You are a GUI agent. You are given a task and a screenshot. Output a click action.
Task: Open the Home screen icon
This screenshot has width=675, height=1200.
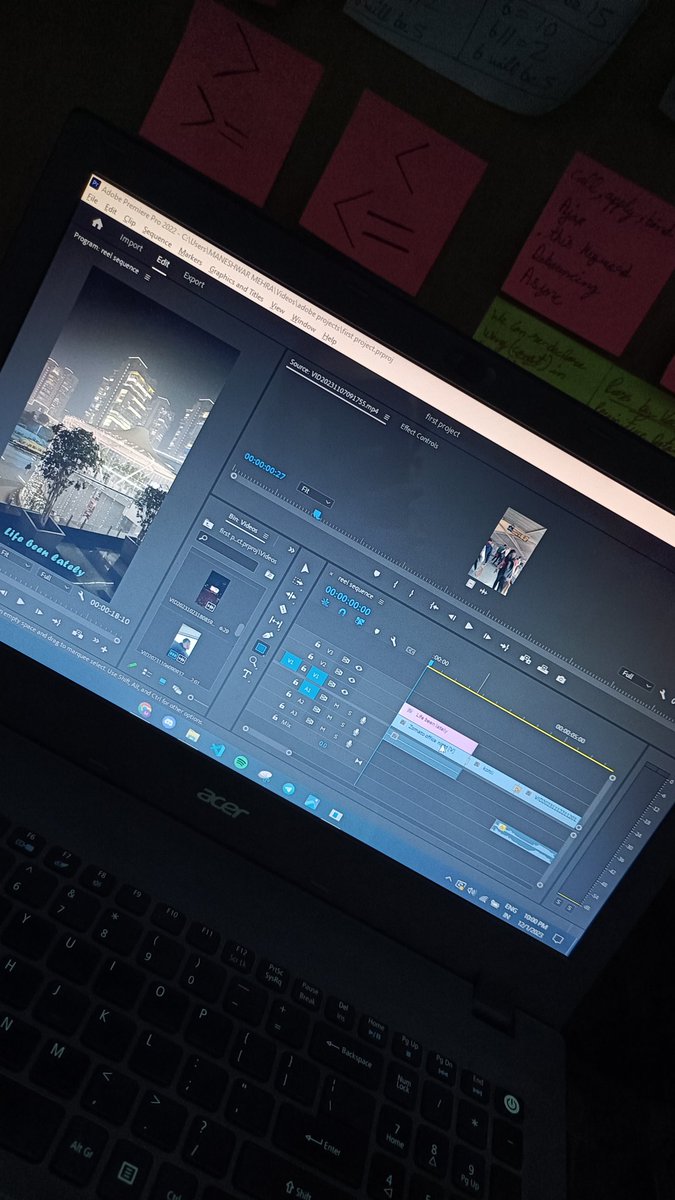(97, 222)
